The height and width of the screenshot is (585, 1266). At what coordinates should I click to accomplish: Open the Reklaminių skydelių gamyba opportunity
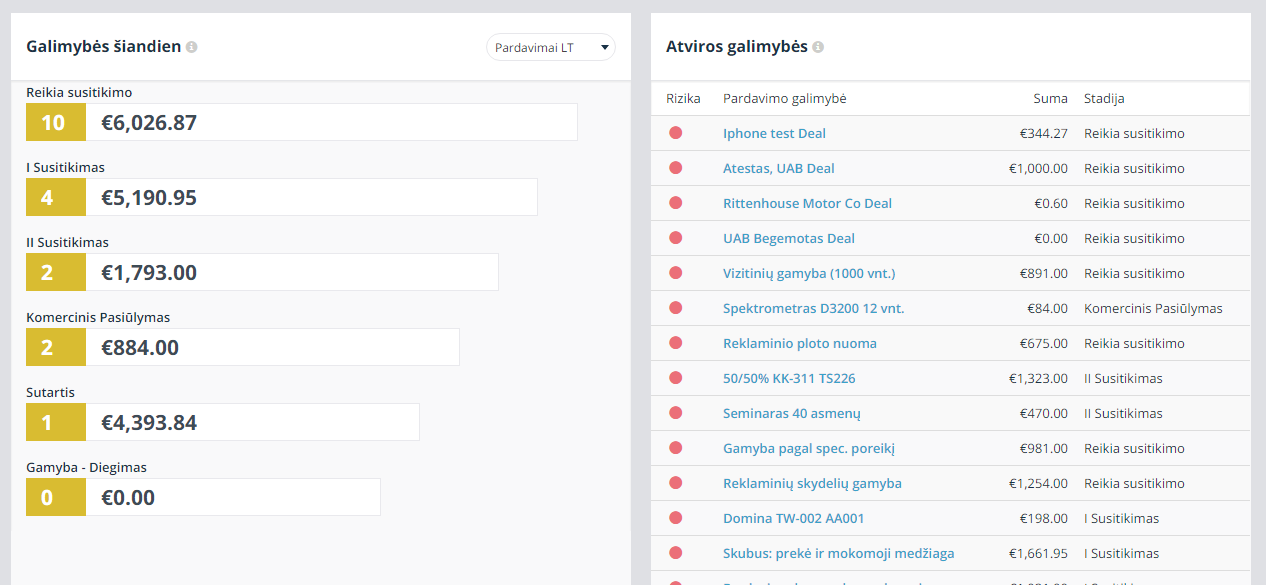pos(812,483)
